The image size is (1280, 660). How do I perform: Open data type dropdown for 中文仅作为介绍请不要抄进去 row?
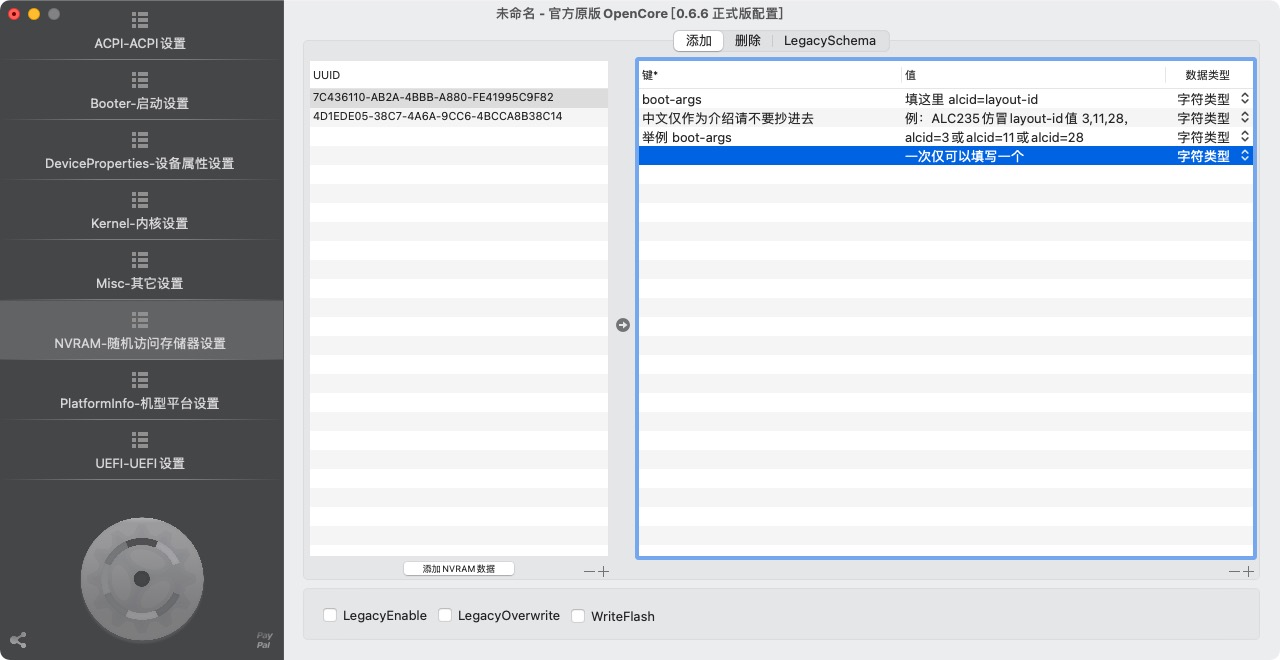(x=1245, y=118)
